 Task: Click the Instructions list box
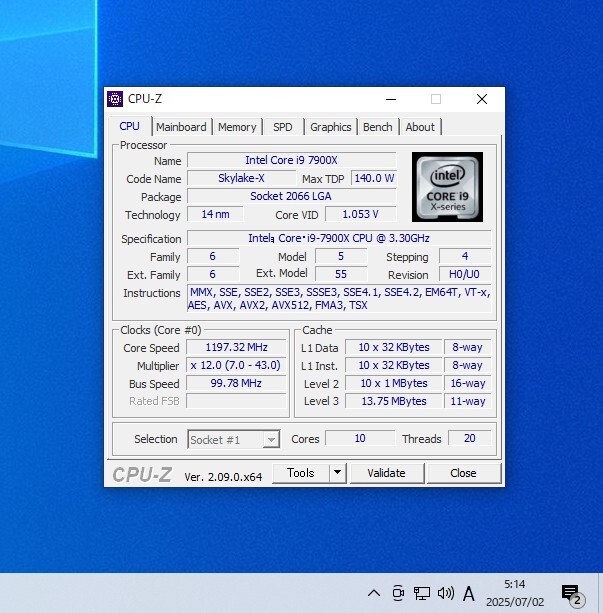pos(339,299)
